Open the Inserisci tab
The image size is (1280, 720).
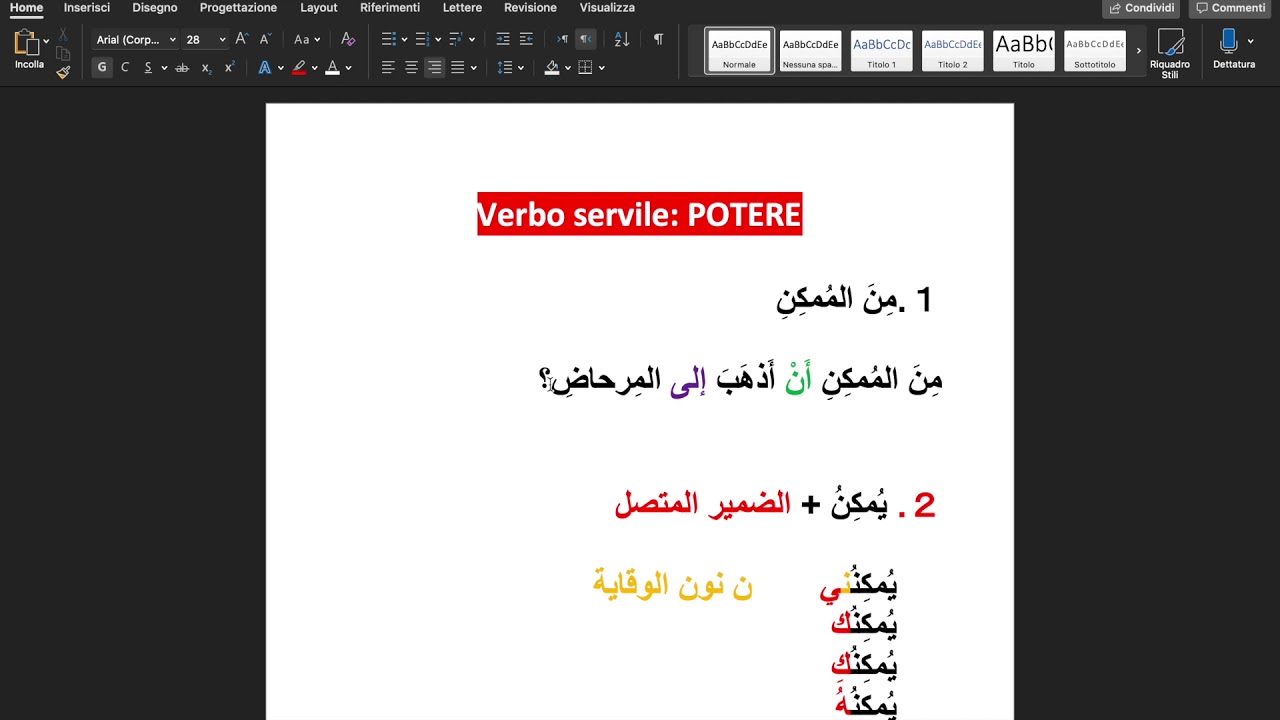(x=87, y=8)
